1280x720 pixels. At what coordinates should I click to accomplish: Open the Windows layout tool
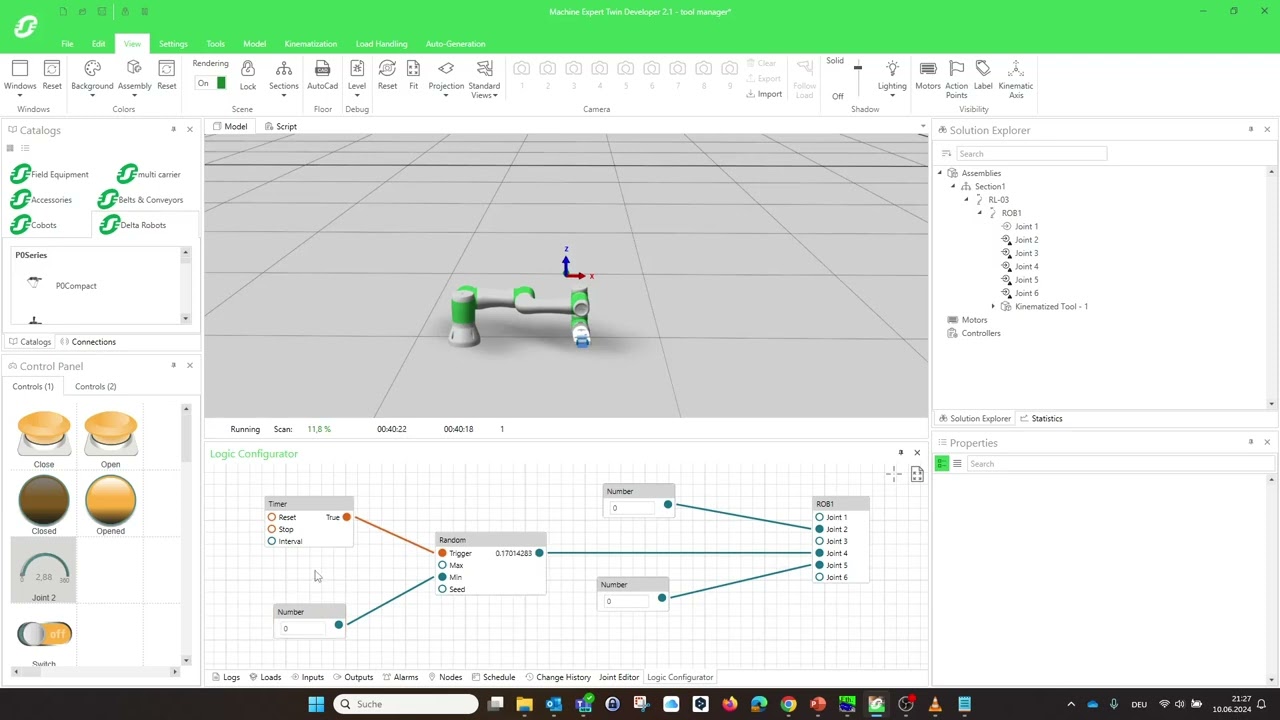(19, 75)
